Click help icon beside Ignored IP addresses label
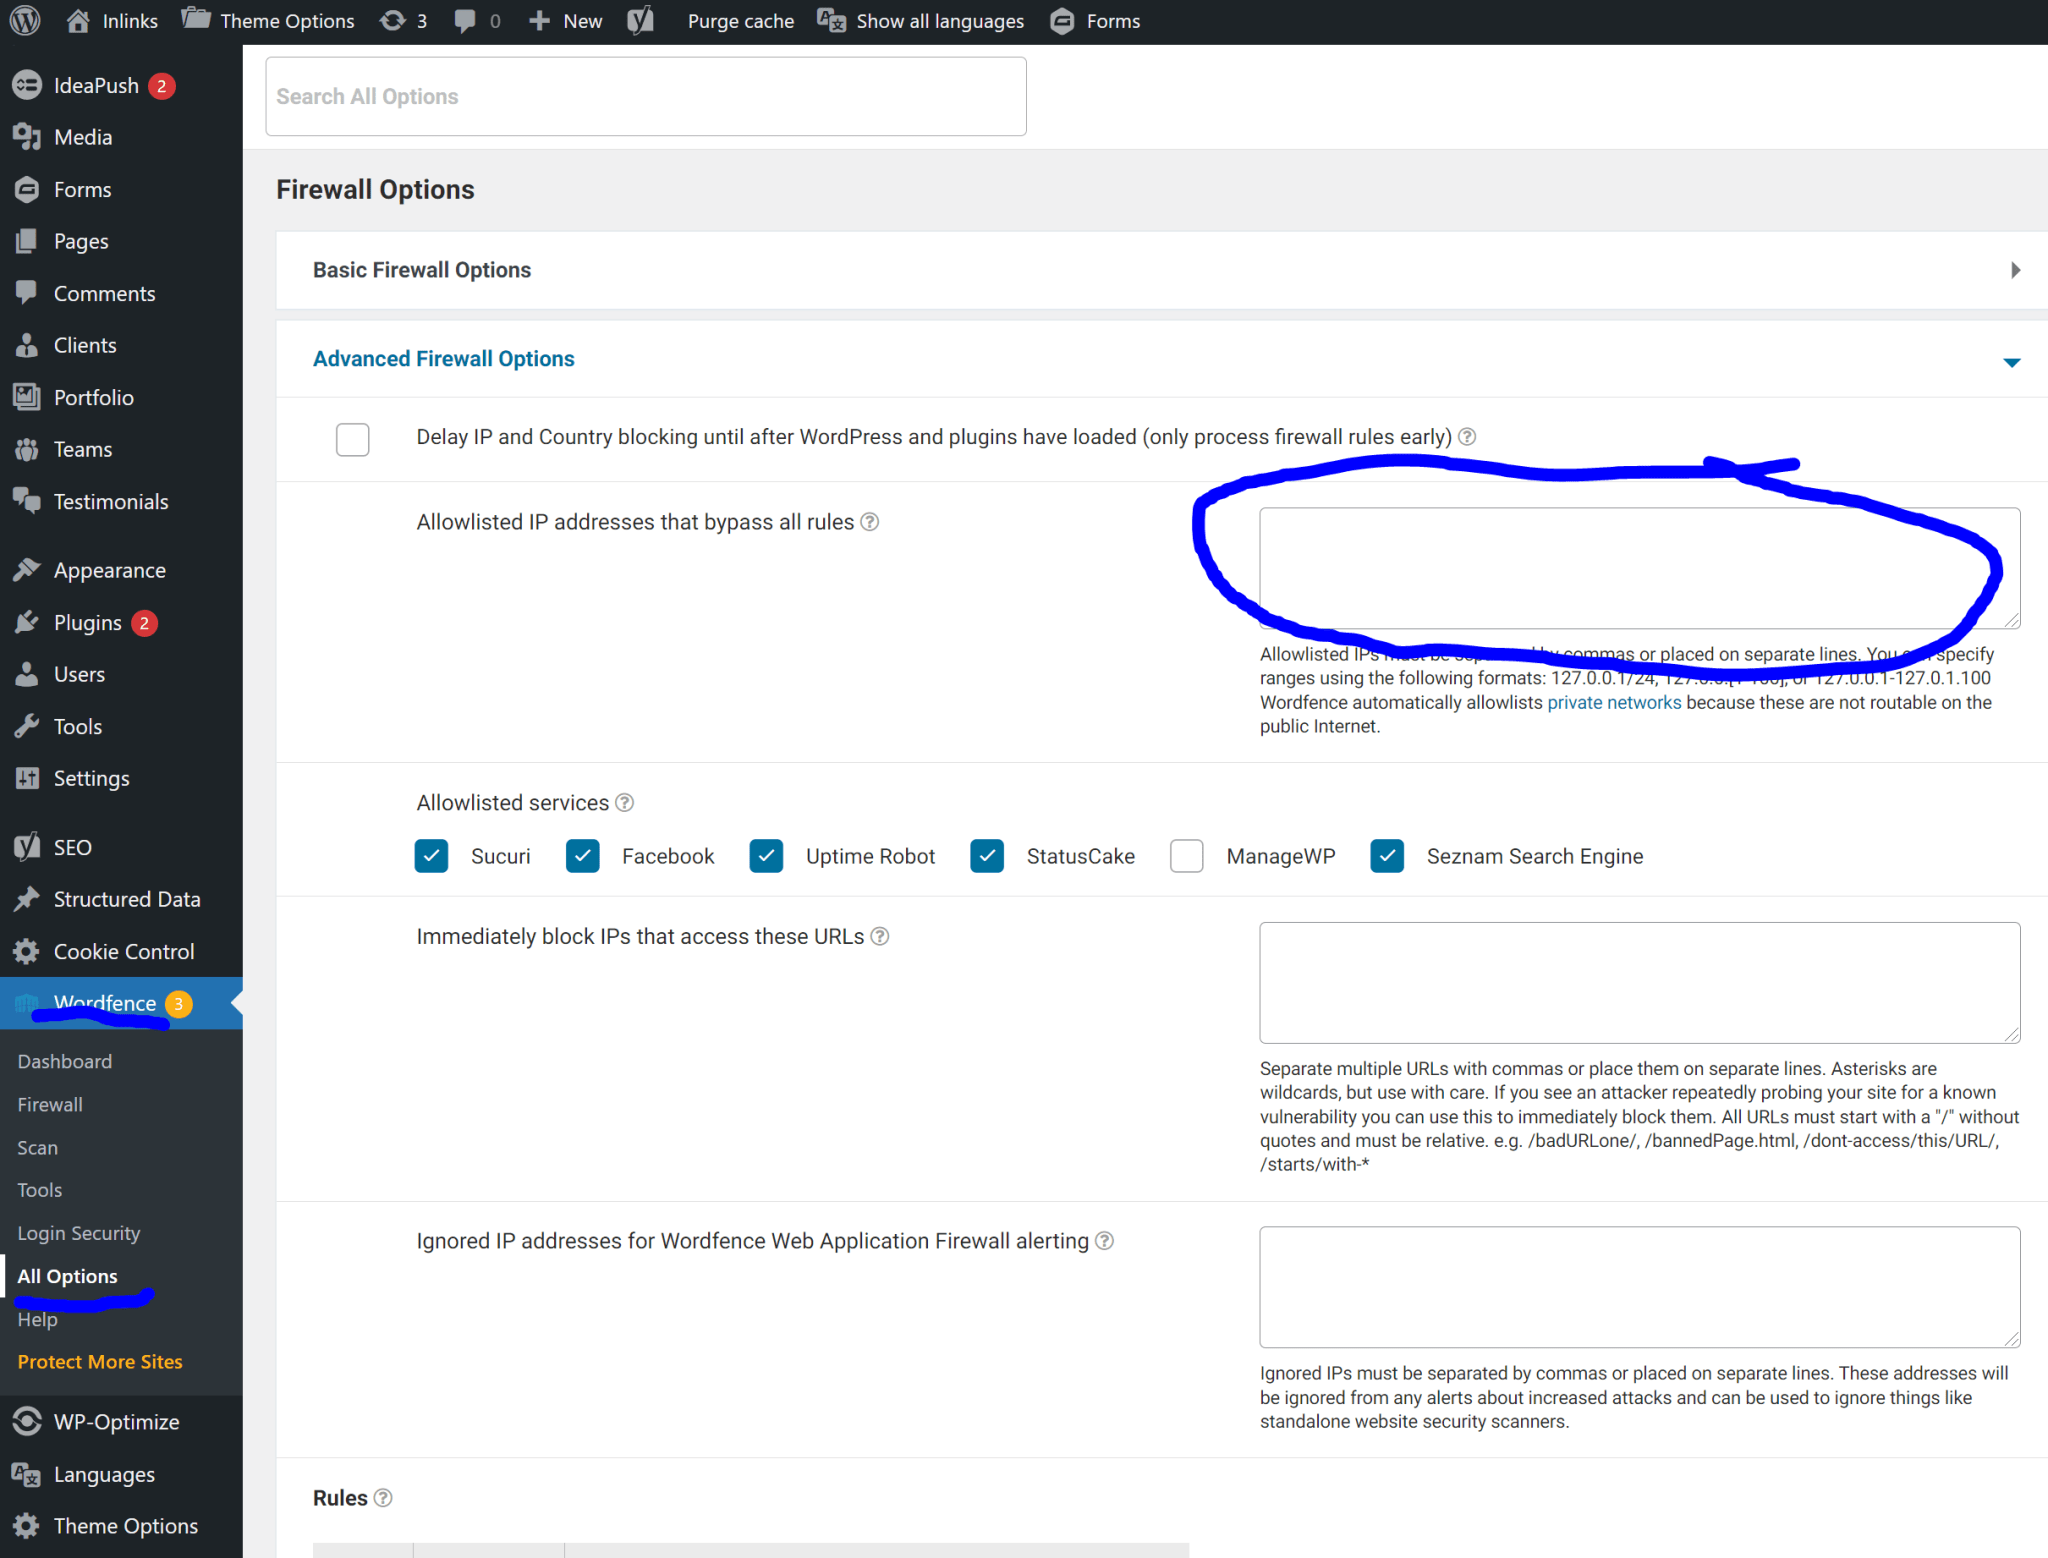The image size is (2048, 1558). click(x=1105, y=1240)
